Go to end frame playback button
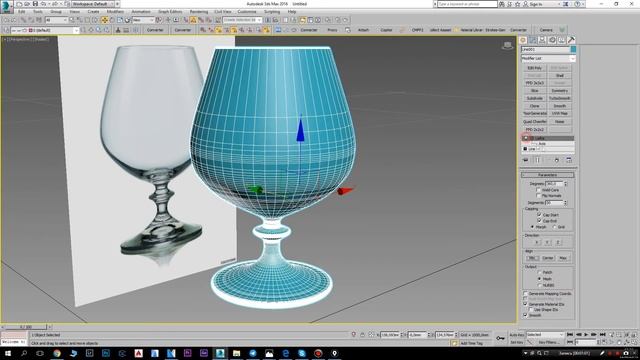 click(x=602, y=335)
